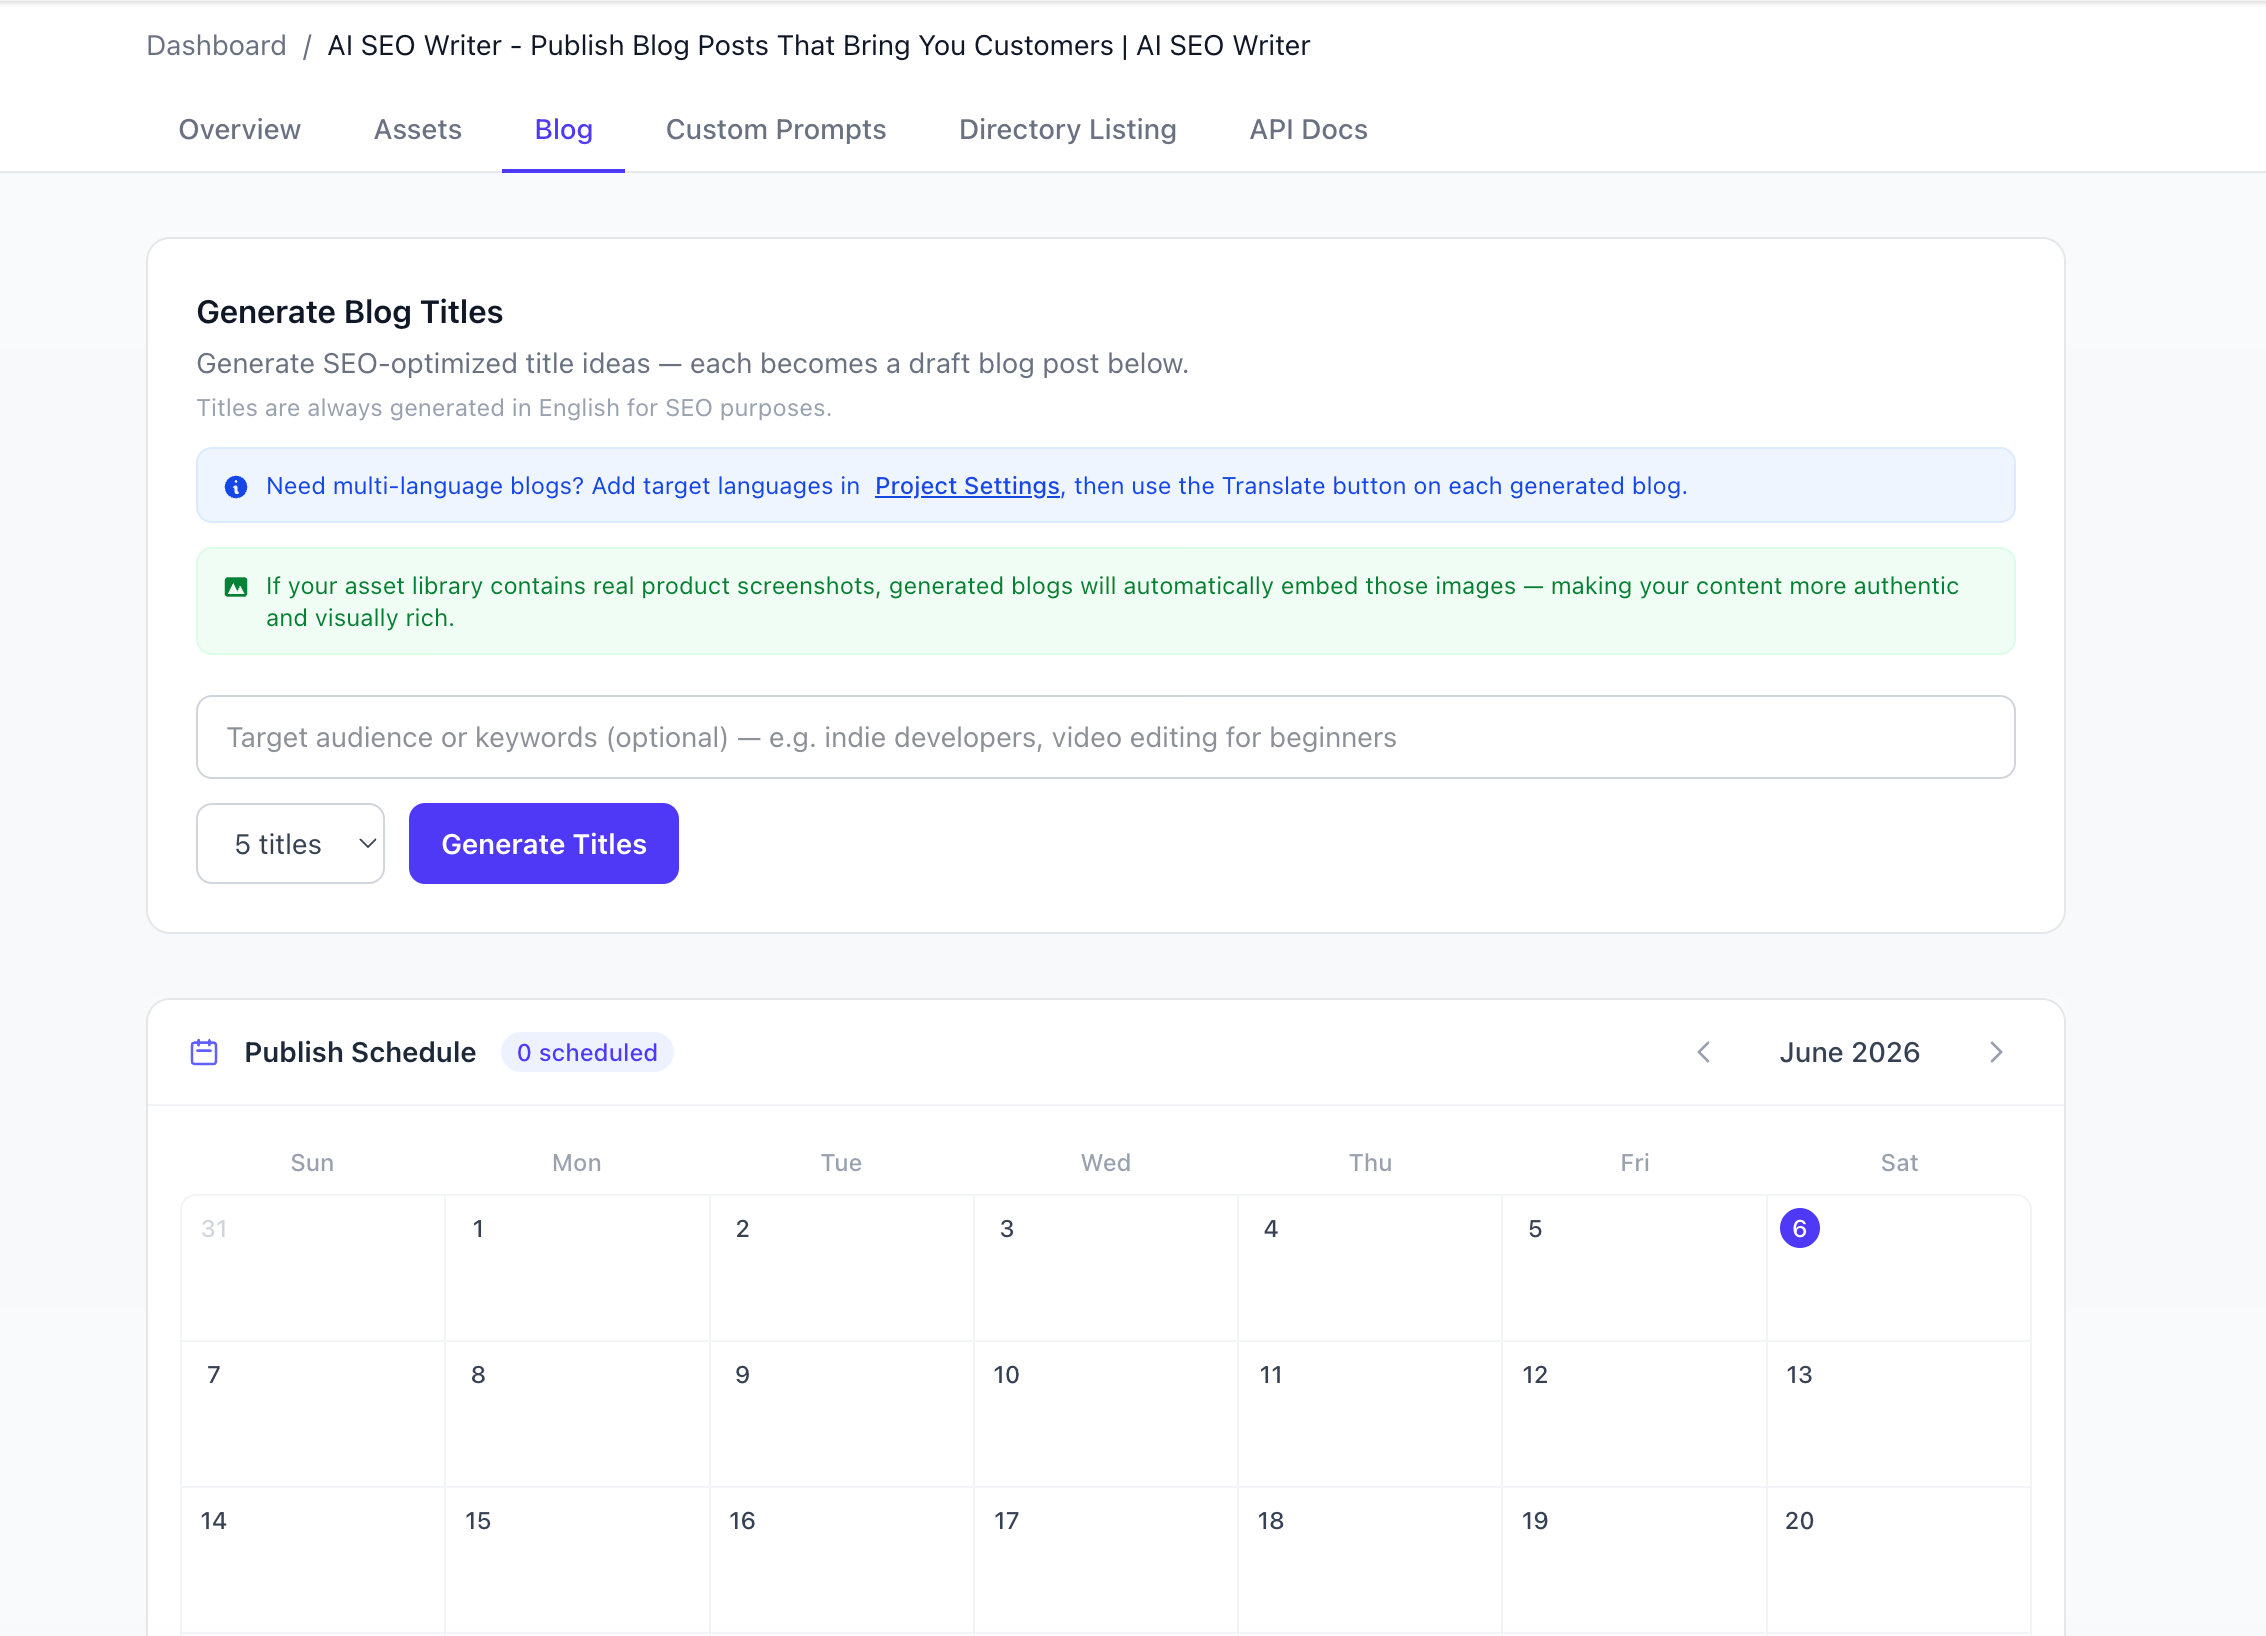The height and width of the screenshot is (1636, 2266).
Task: Pick June 18 calendar cell
Action: pos(1370,1560)
